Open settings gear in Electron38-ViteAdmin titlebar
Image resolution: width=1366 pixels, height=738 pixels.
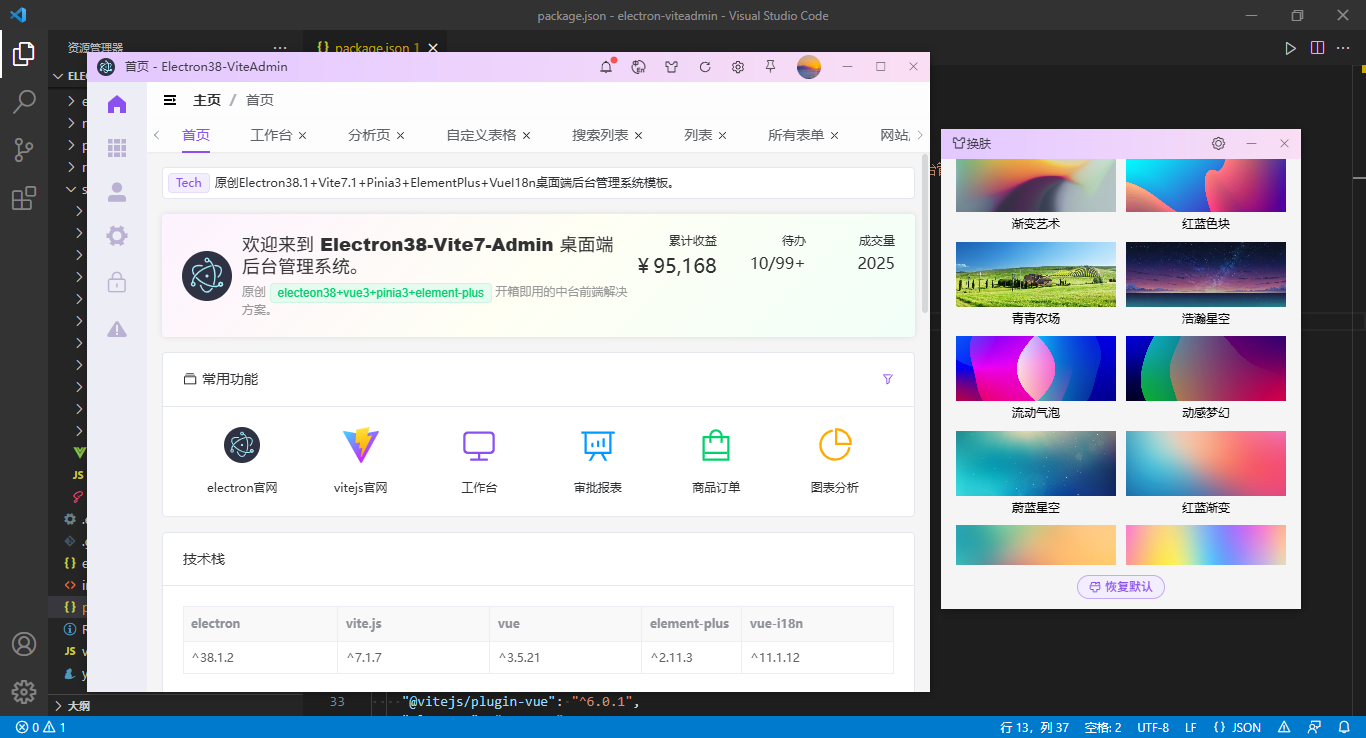point(738,67)
